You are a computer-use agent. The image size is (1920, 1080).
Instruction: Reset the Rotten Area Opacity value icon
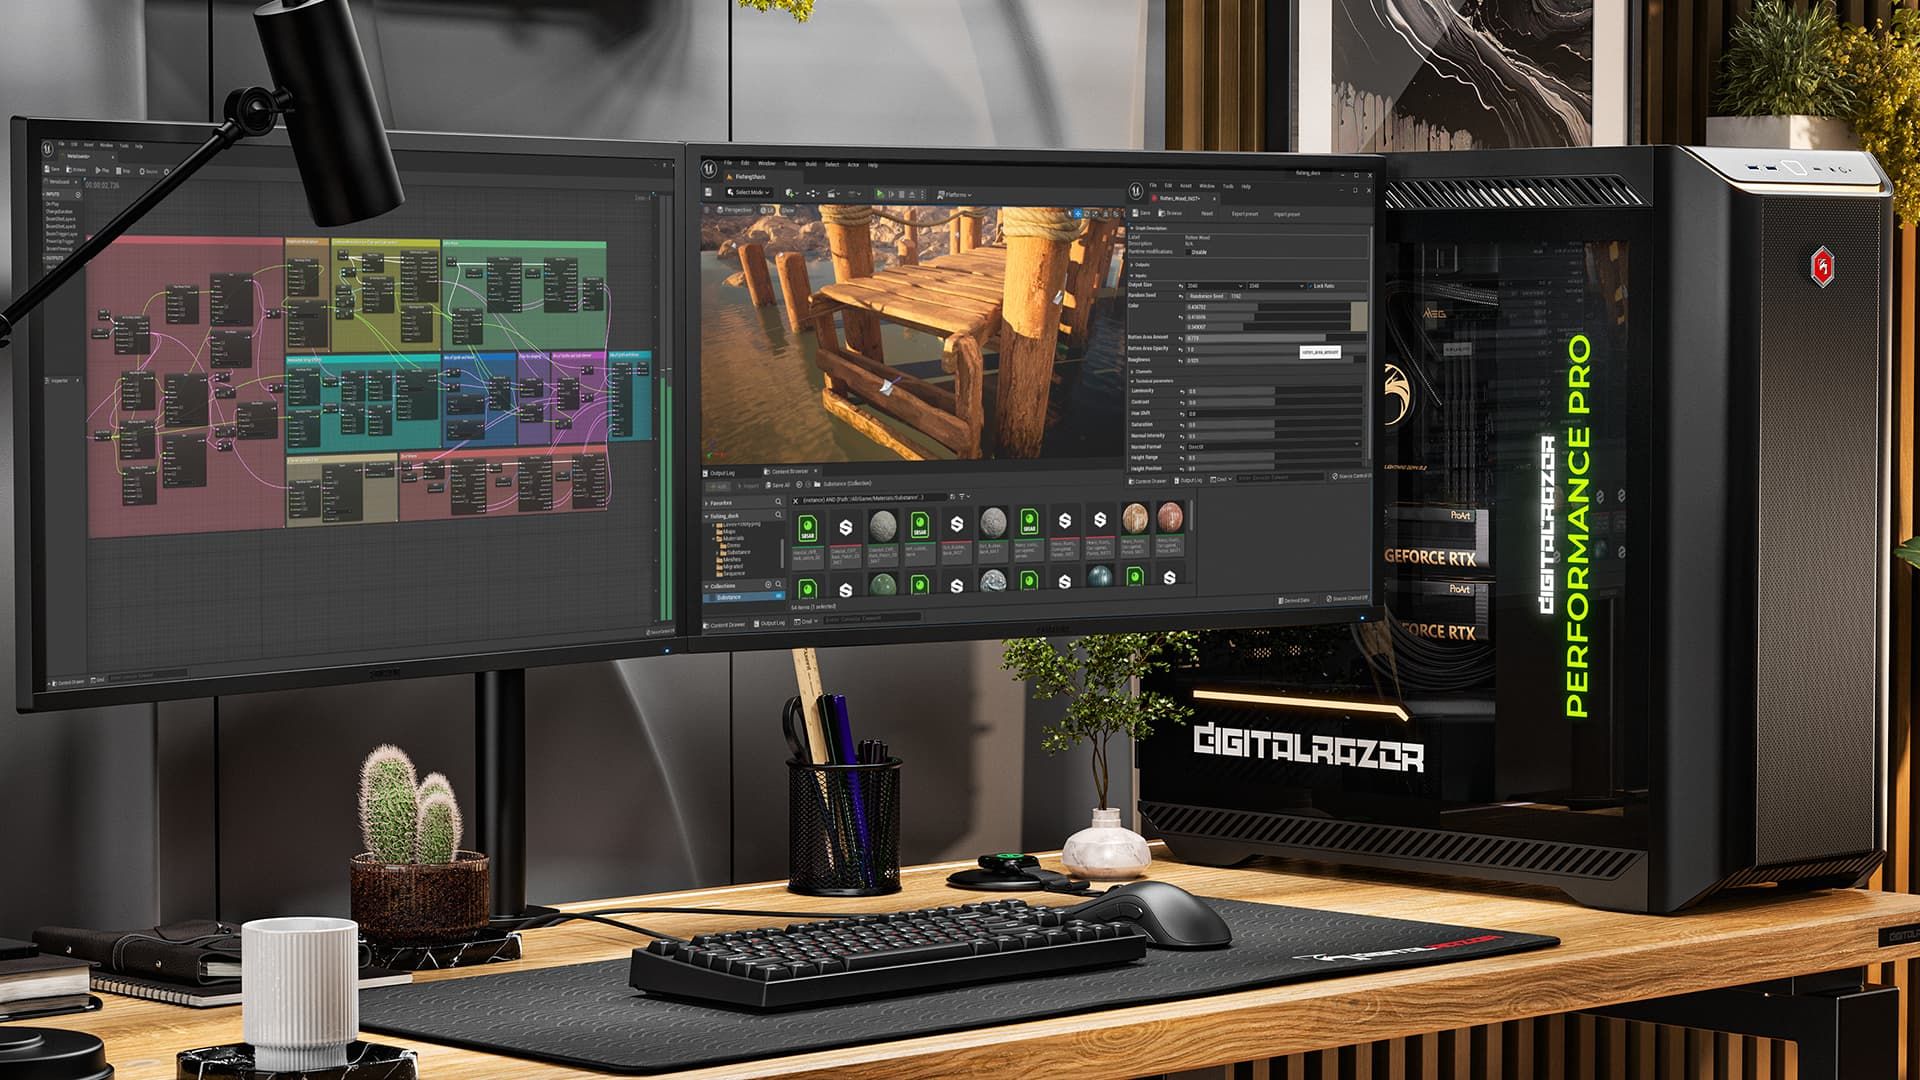[1180, 349]
